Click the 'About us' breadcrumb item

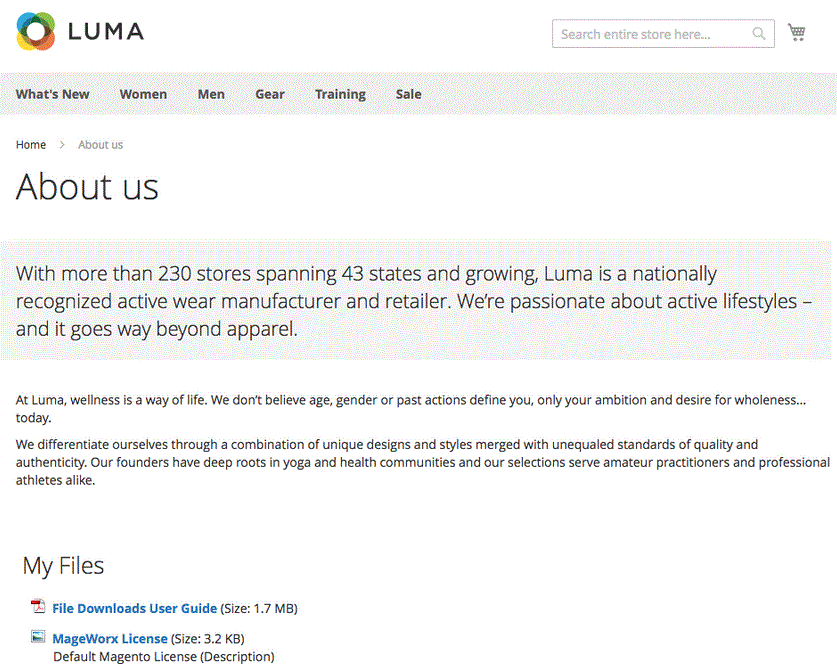101,145
